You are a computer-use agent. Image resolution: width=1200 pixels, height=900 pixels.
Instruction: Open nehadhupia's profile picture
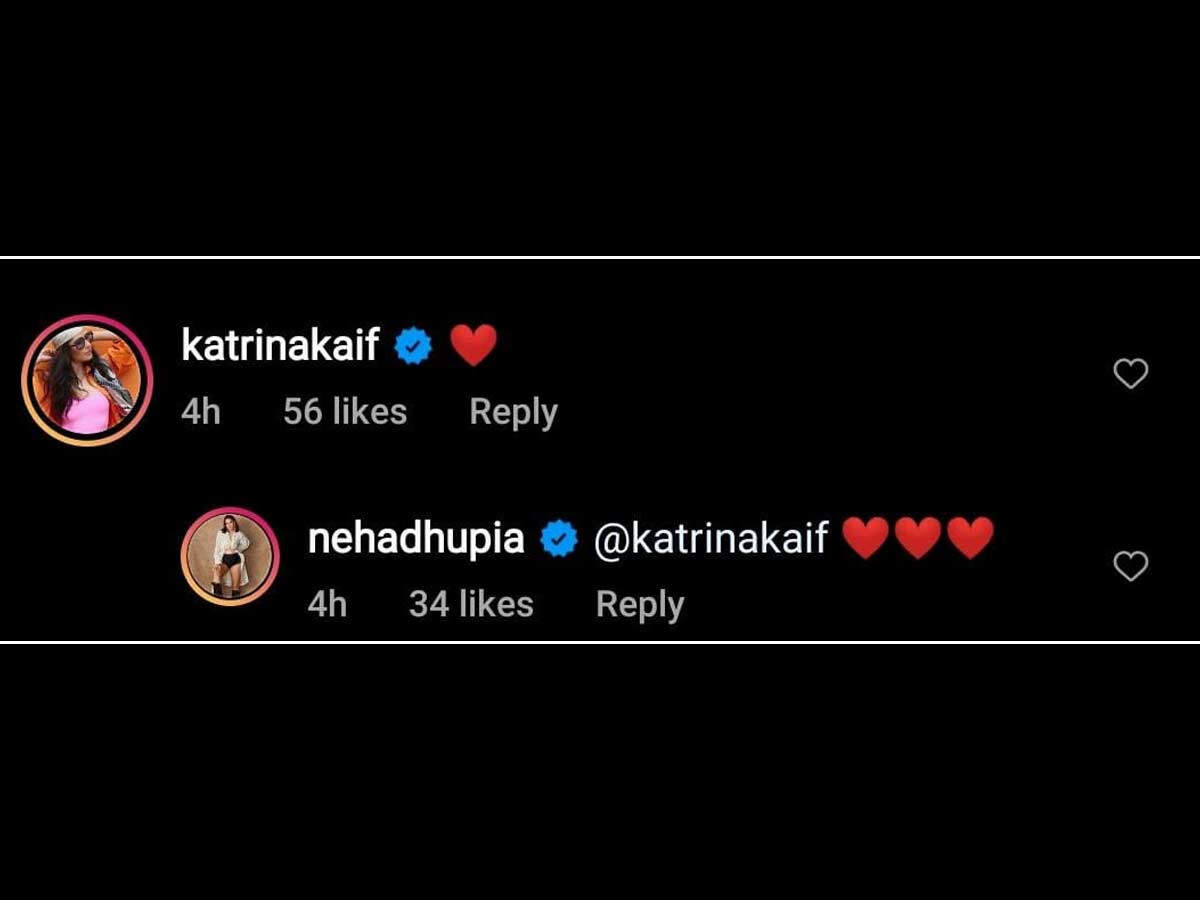click(x=230, y=556)
